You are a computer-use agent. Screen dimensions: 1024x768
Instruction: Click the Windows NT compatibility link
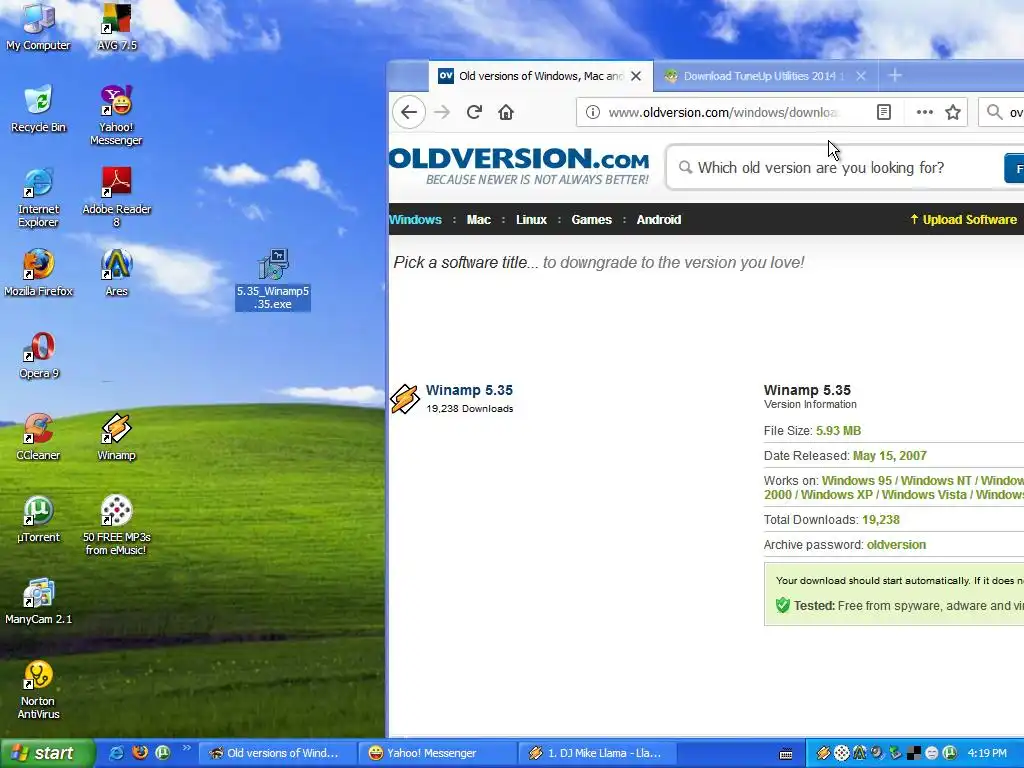pyautogui.click(x=936, y=481)
